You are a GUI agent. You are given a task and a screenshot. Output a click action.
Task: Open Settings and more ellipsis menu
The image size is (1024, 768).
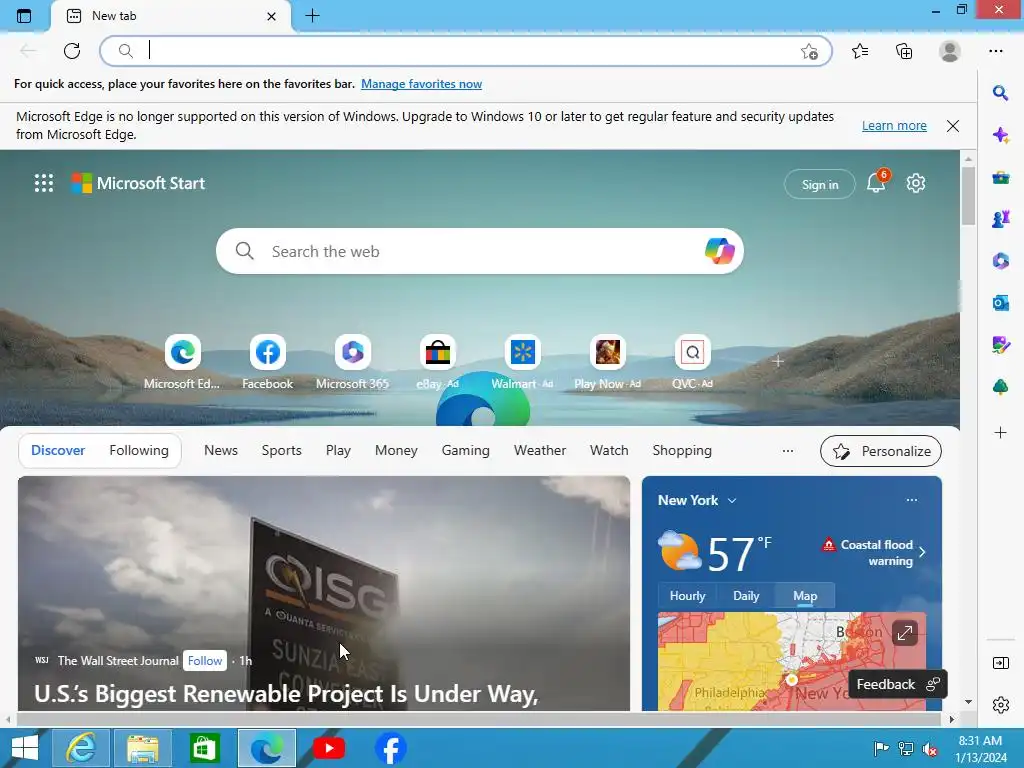[x=995, y=51]
